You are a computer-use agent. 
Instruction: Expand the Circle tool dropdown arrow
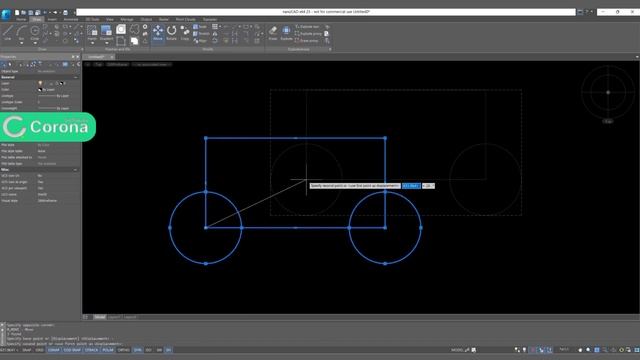coord(35,43)
